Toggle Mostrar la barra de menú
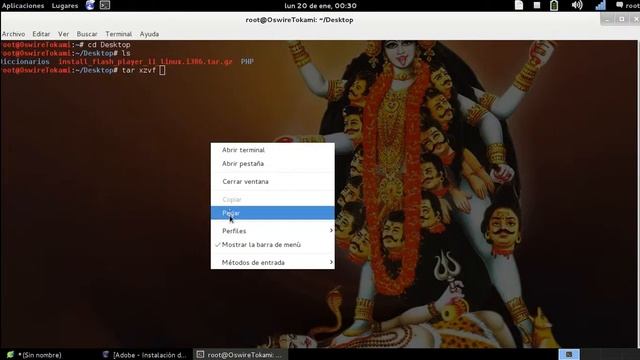Viewport: 640px width, 360px height. [272, 245]
